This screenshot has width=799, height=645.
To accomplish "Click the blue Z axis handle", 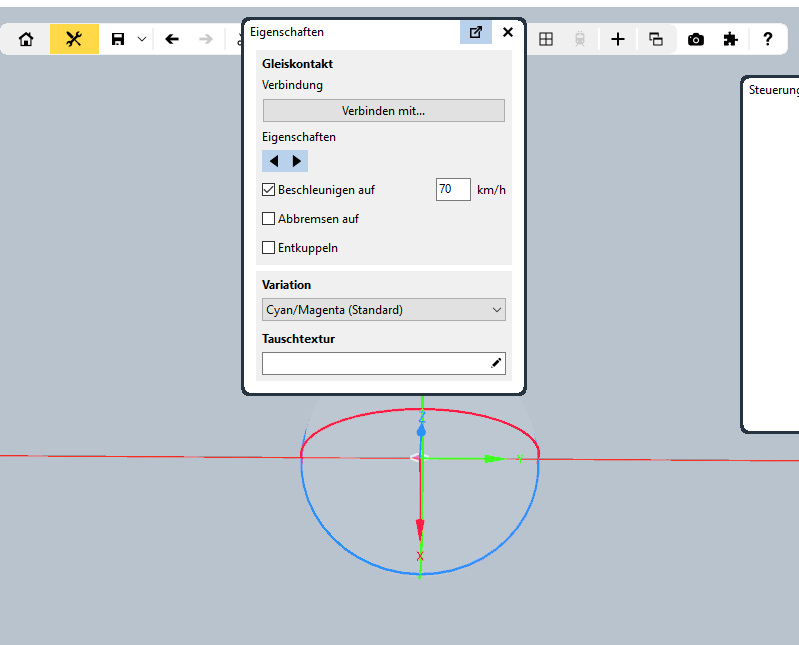I will (421, 432).
